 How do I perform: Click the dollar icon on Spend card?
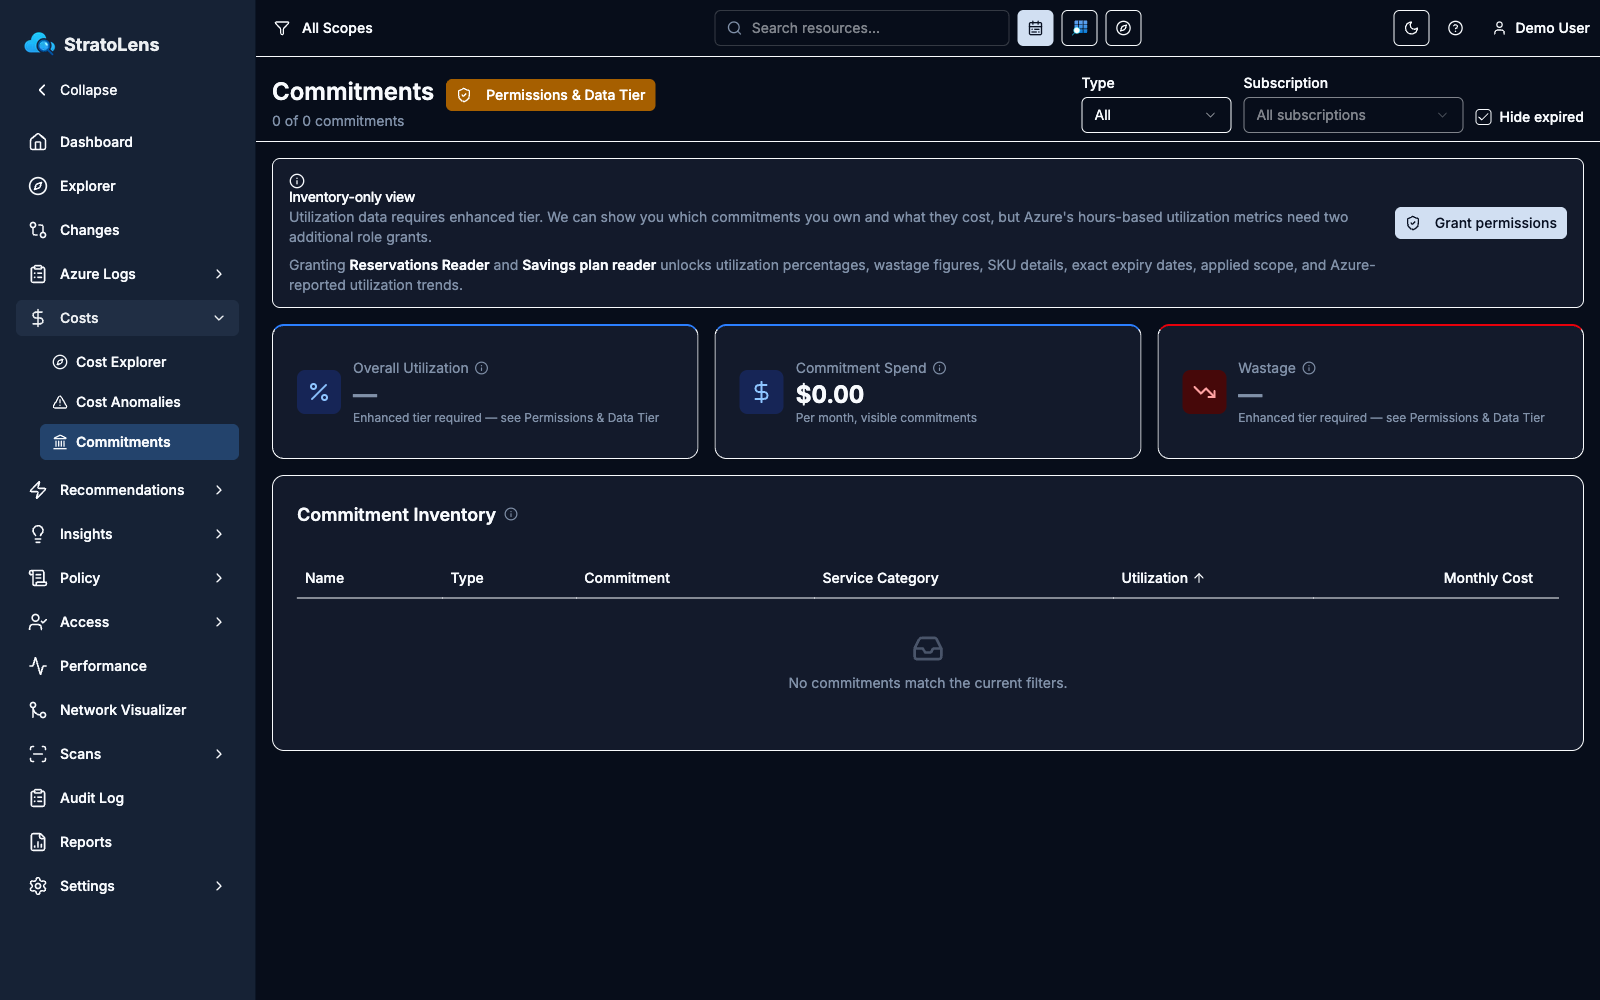[761, 392]
